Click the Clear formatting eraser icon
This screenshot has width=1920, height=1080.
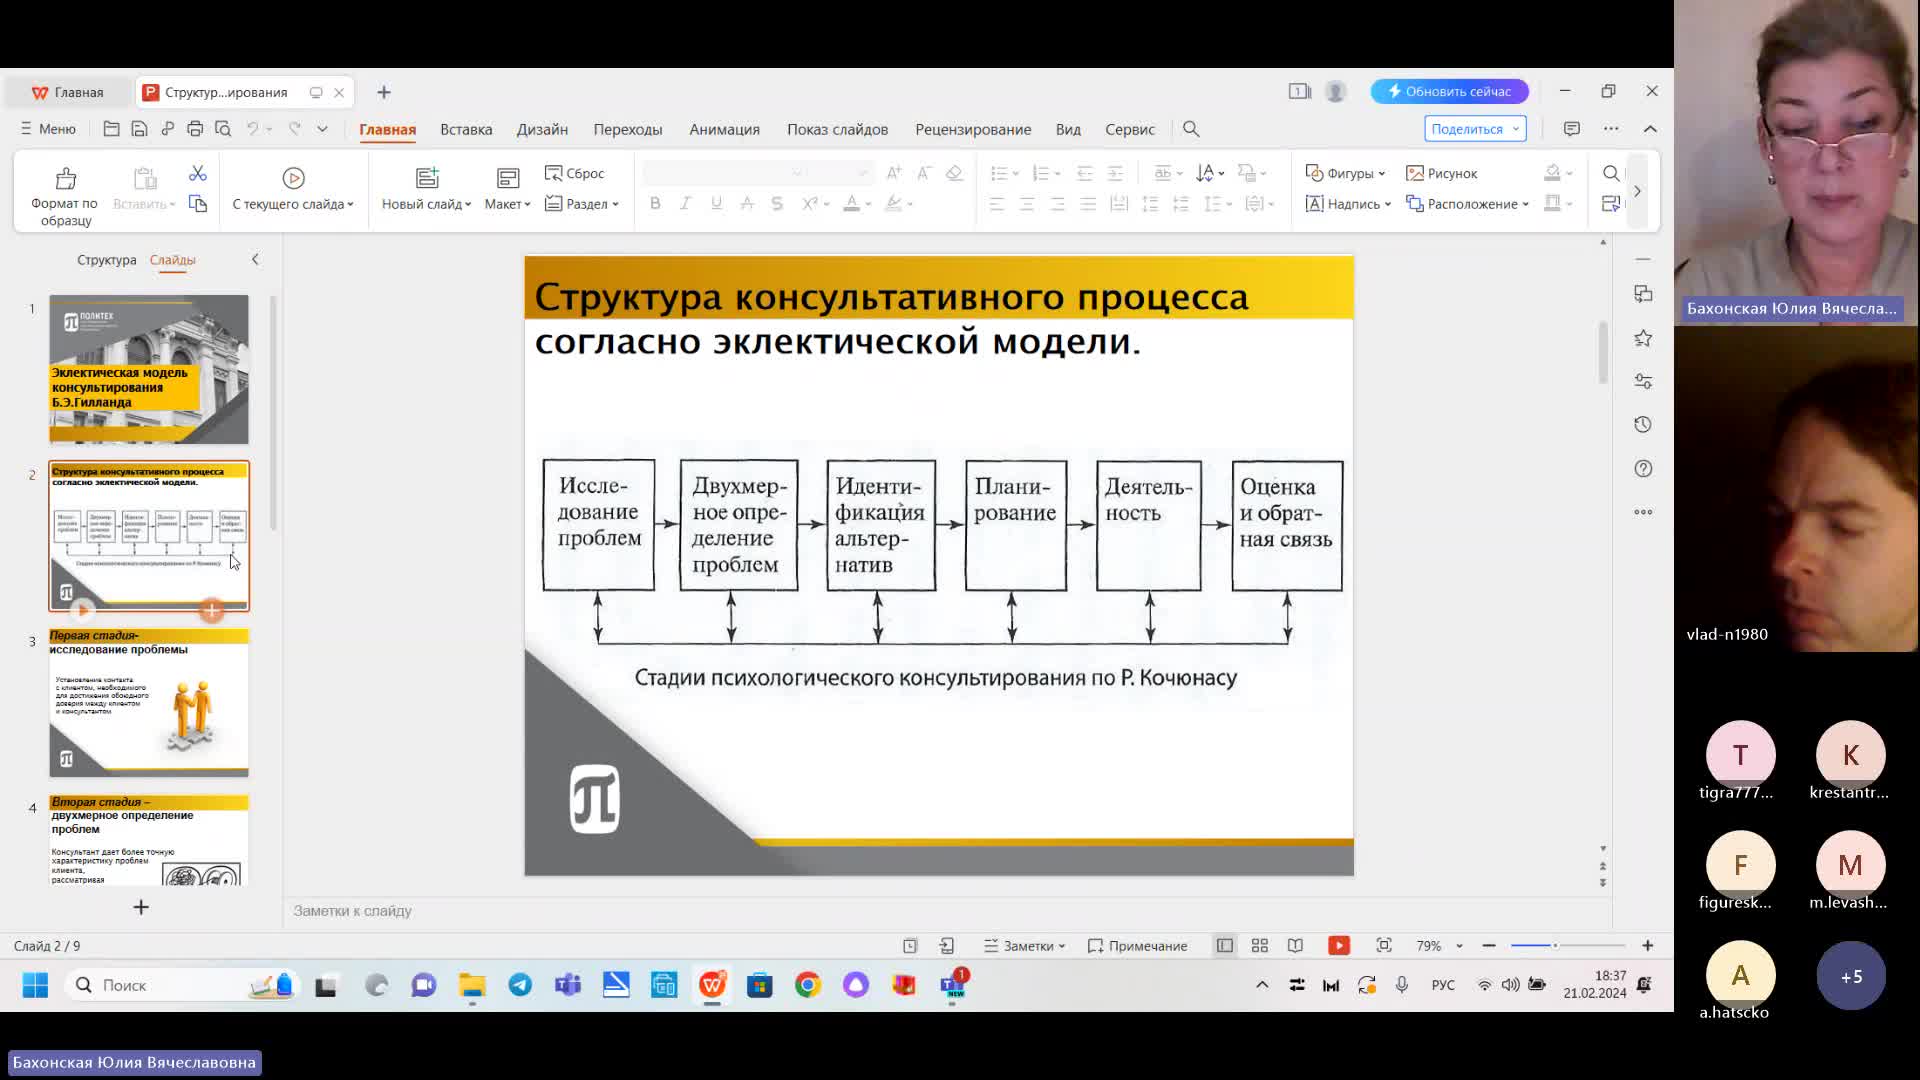coord(954,173)
